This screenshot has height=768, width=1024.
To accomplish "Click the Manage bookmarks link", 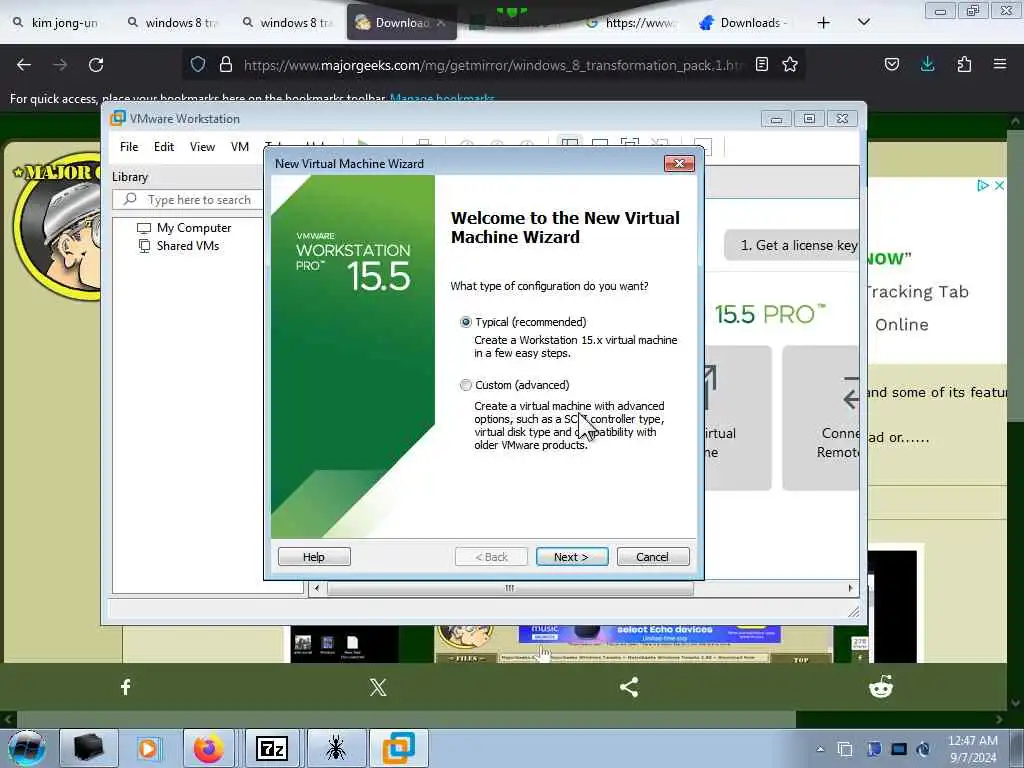I will pos(442,98).
